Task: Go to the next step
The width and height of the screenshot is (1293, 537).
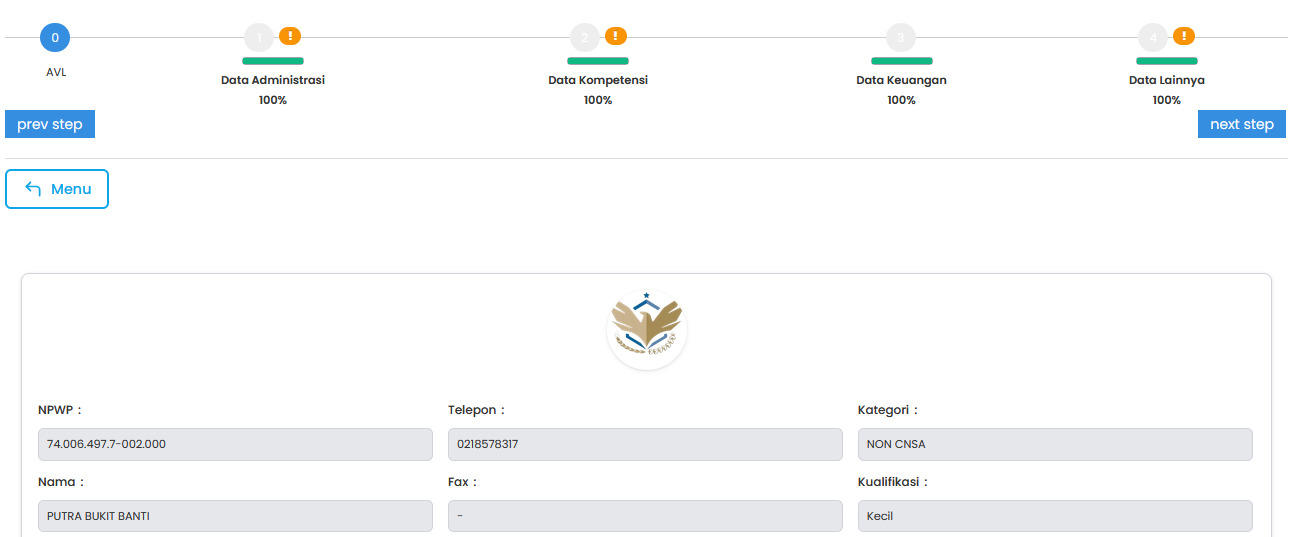Action: point(1241,124)
